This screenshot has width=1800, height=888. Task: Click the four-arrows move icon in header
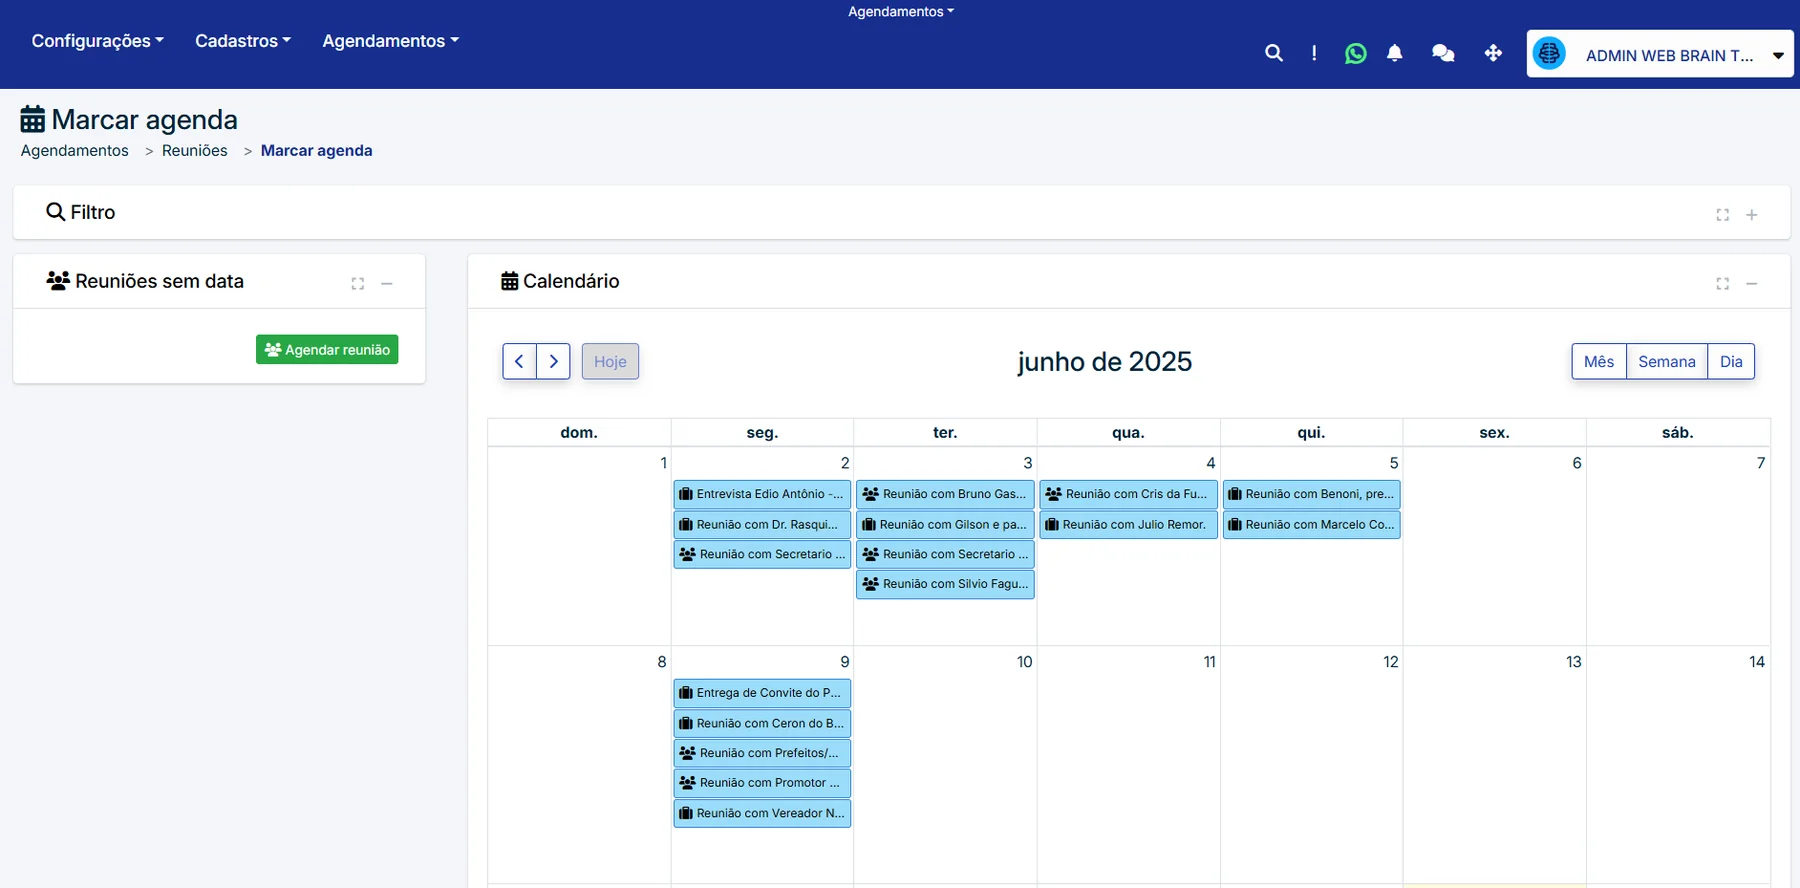point(1493,53)
